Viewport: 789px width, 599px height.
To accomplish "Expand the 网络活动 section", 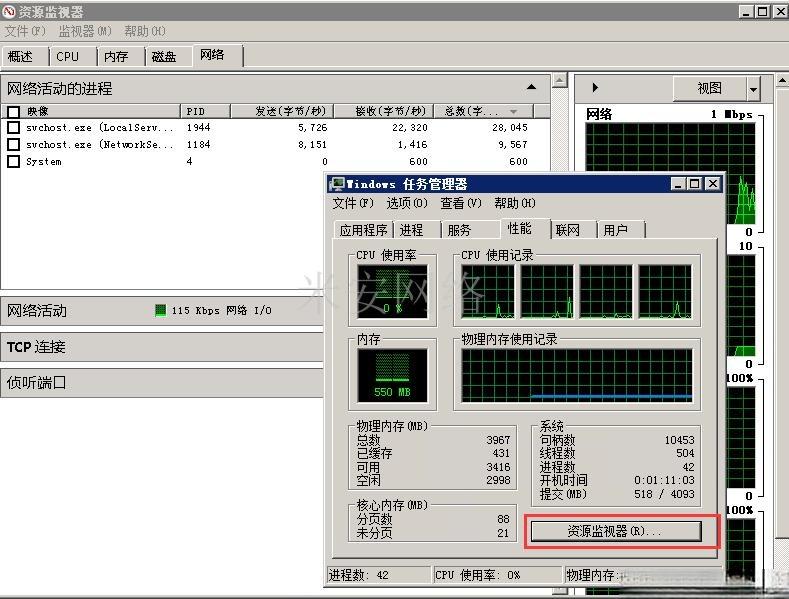I will coord(162,311).
